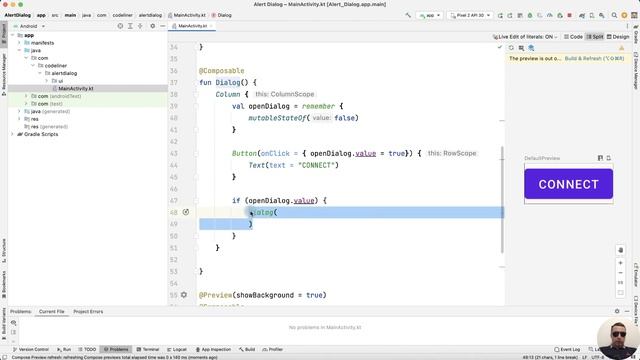The height and width of the screenshot is (360, 640).
Task: Open the Terminal tool window
Action: [x=148, y=349]
